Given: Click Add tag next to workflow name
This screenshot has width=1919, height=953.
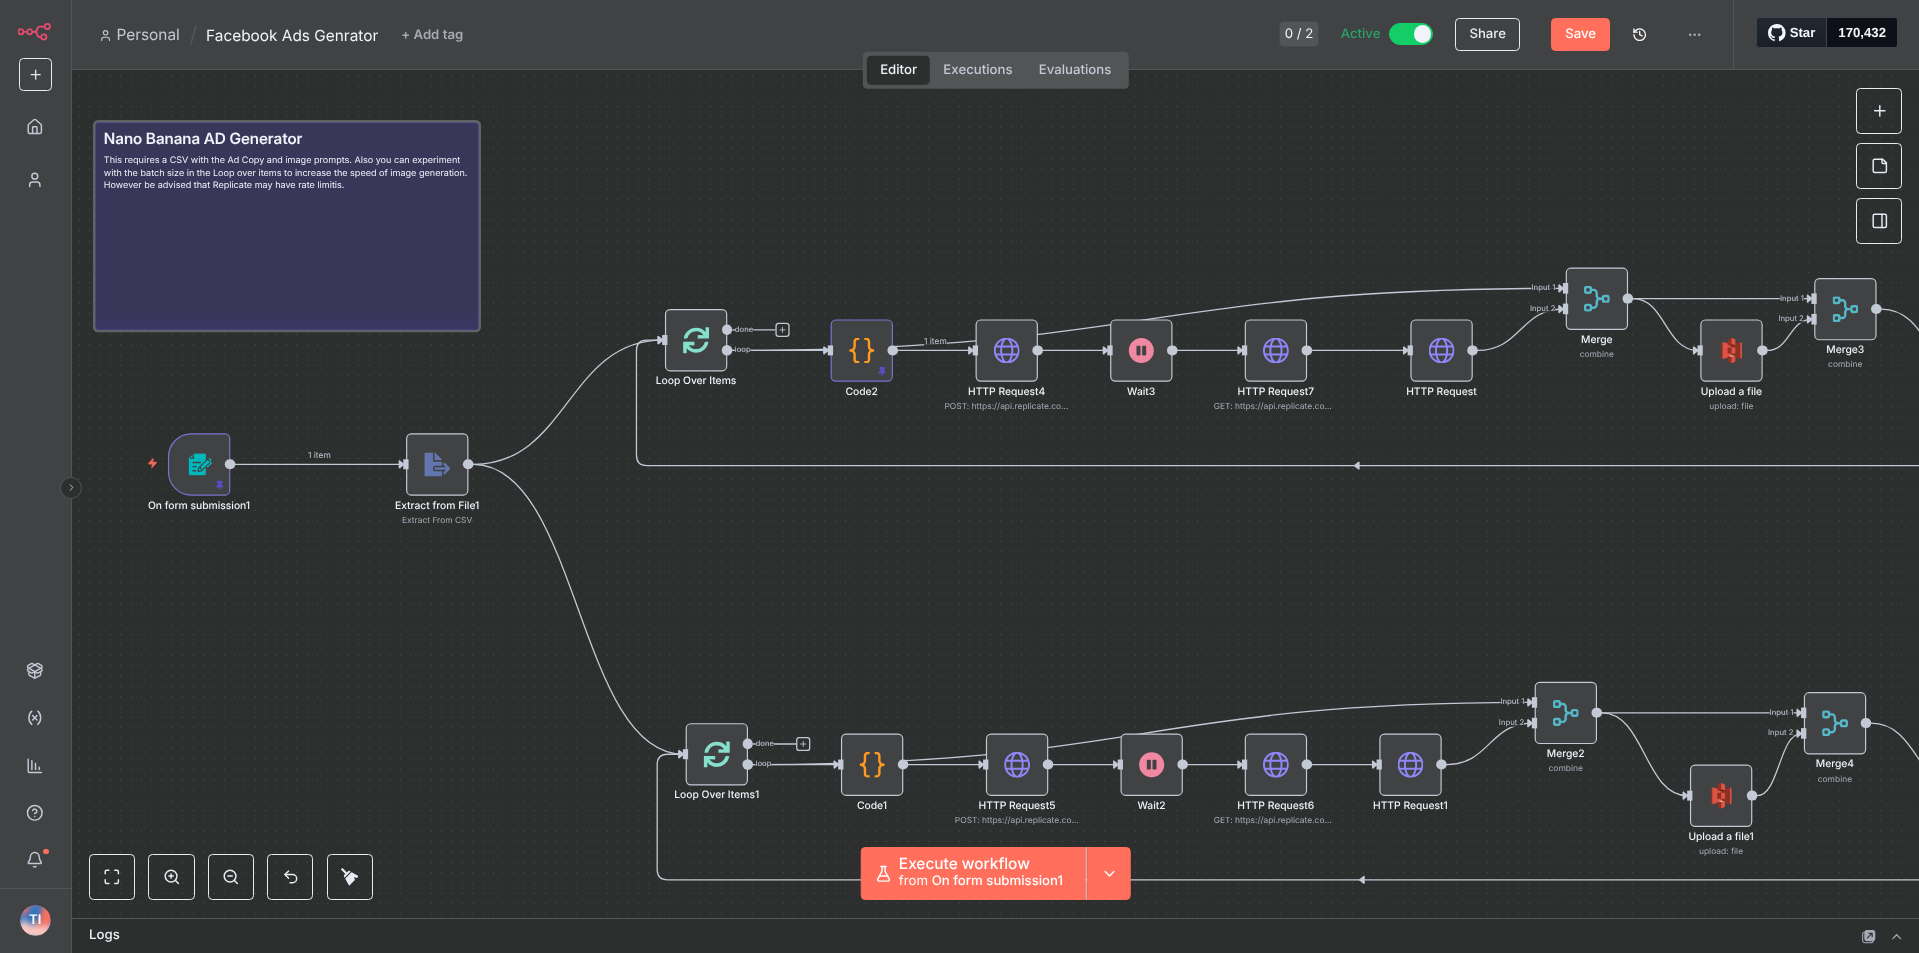Looking at the screenshot, I should [x=432, y=35].
